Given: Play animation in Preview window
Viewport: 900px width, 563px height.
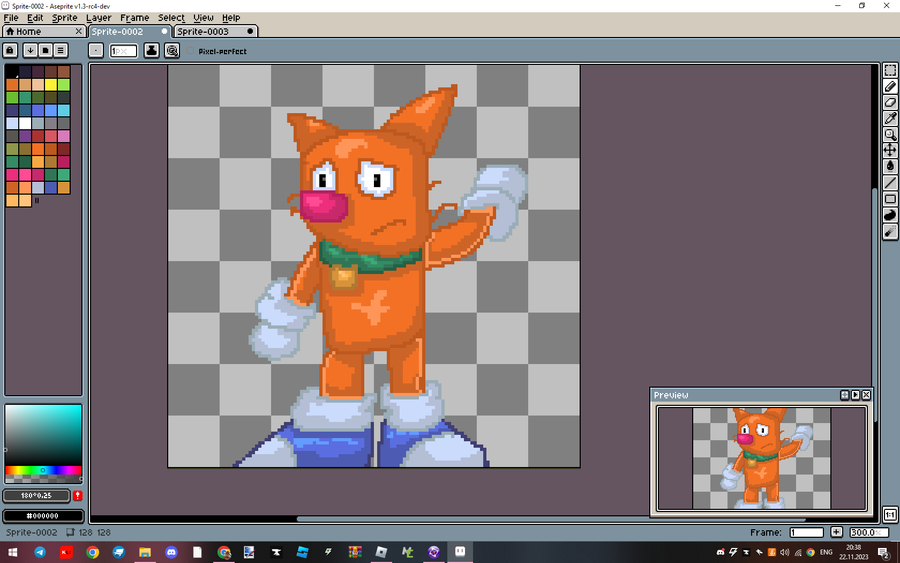Looking at the screenshot, I should click(855, 395).
